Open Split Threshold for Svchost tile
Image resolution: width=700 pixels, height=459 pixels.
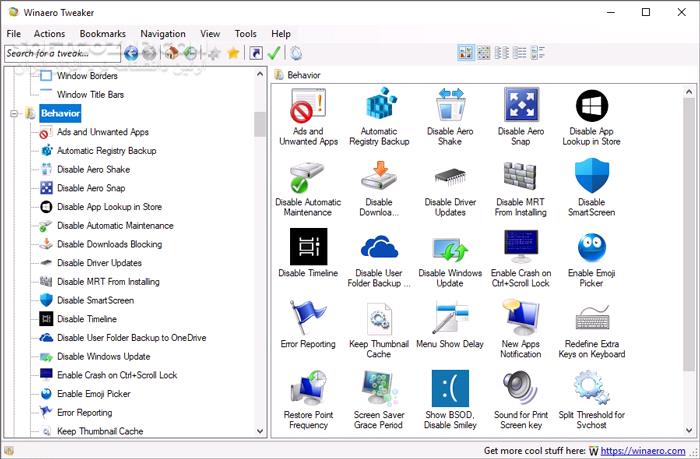(592, 400)
